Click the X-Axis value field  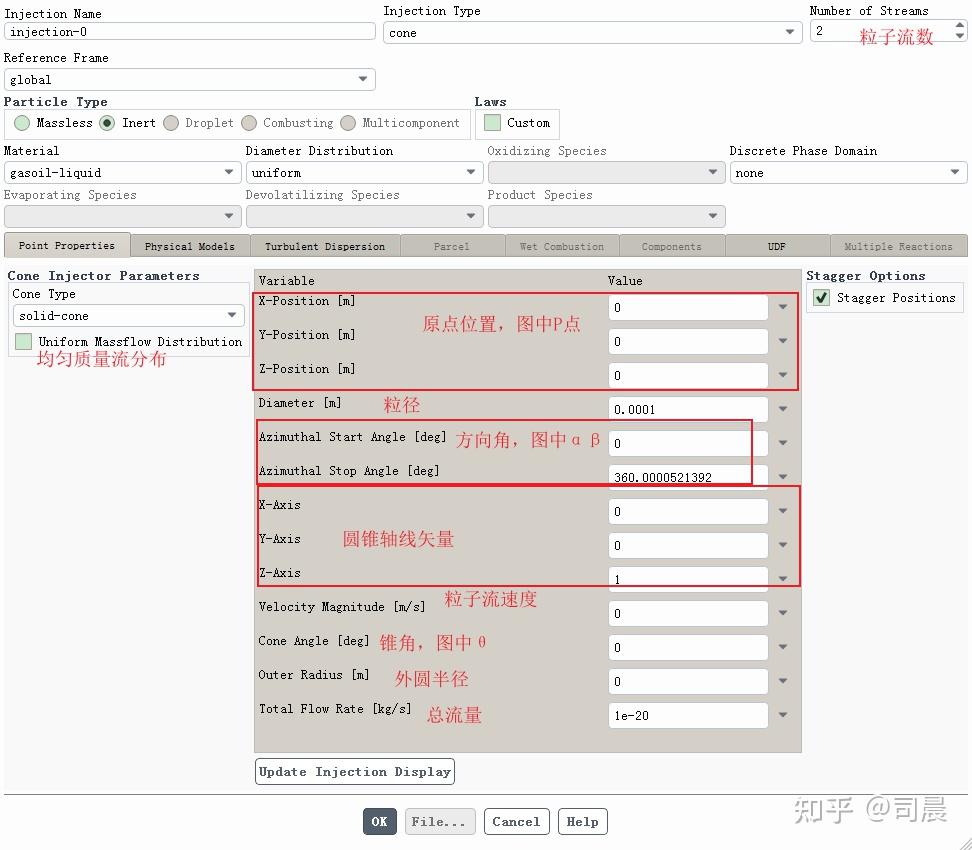[688, 511]
